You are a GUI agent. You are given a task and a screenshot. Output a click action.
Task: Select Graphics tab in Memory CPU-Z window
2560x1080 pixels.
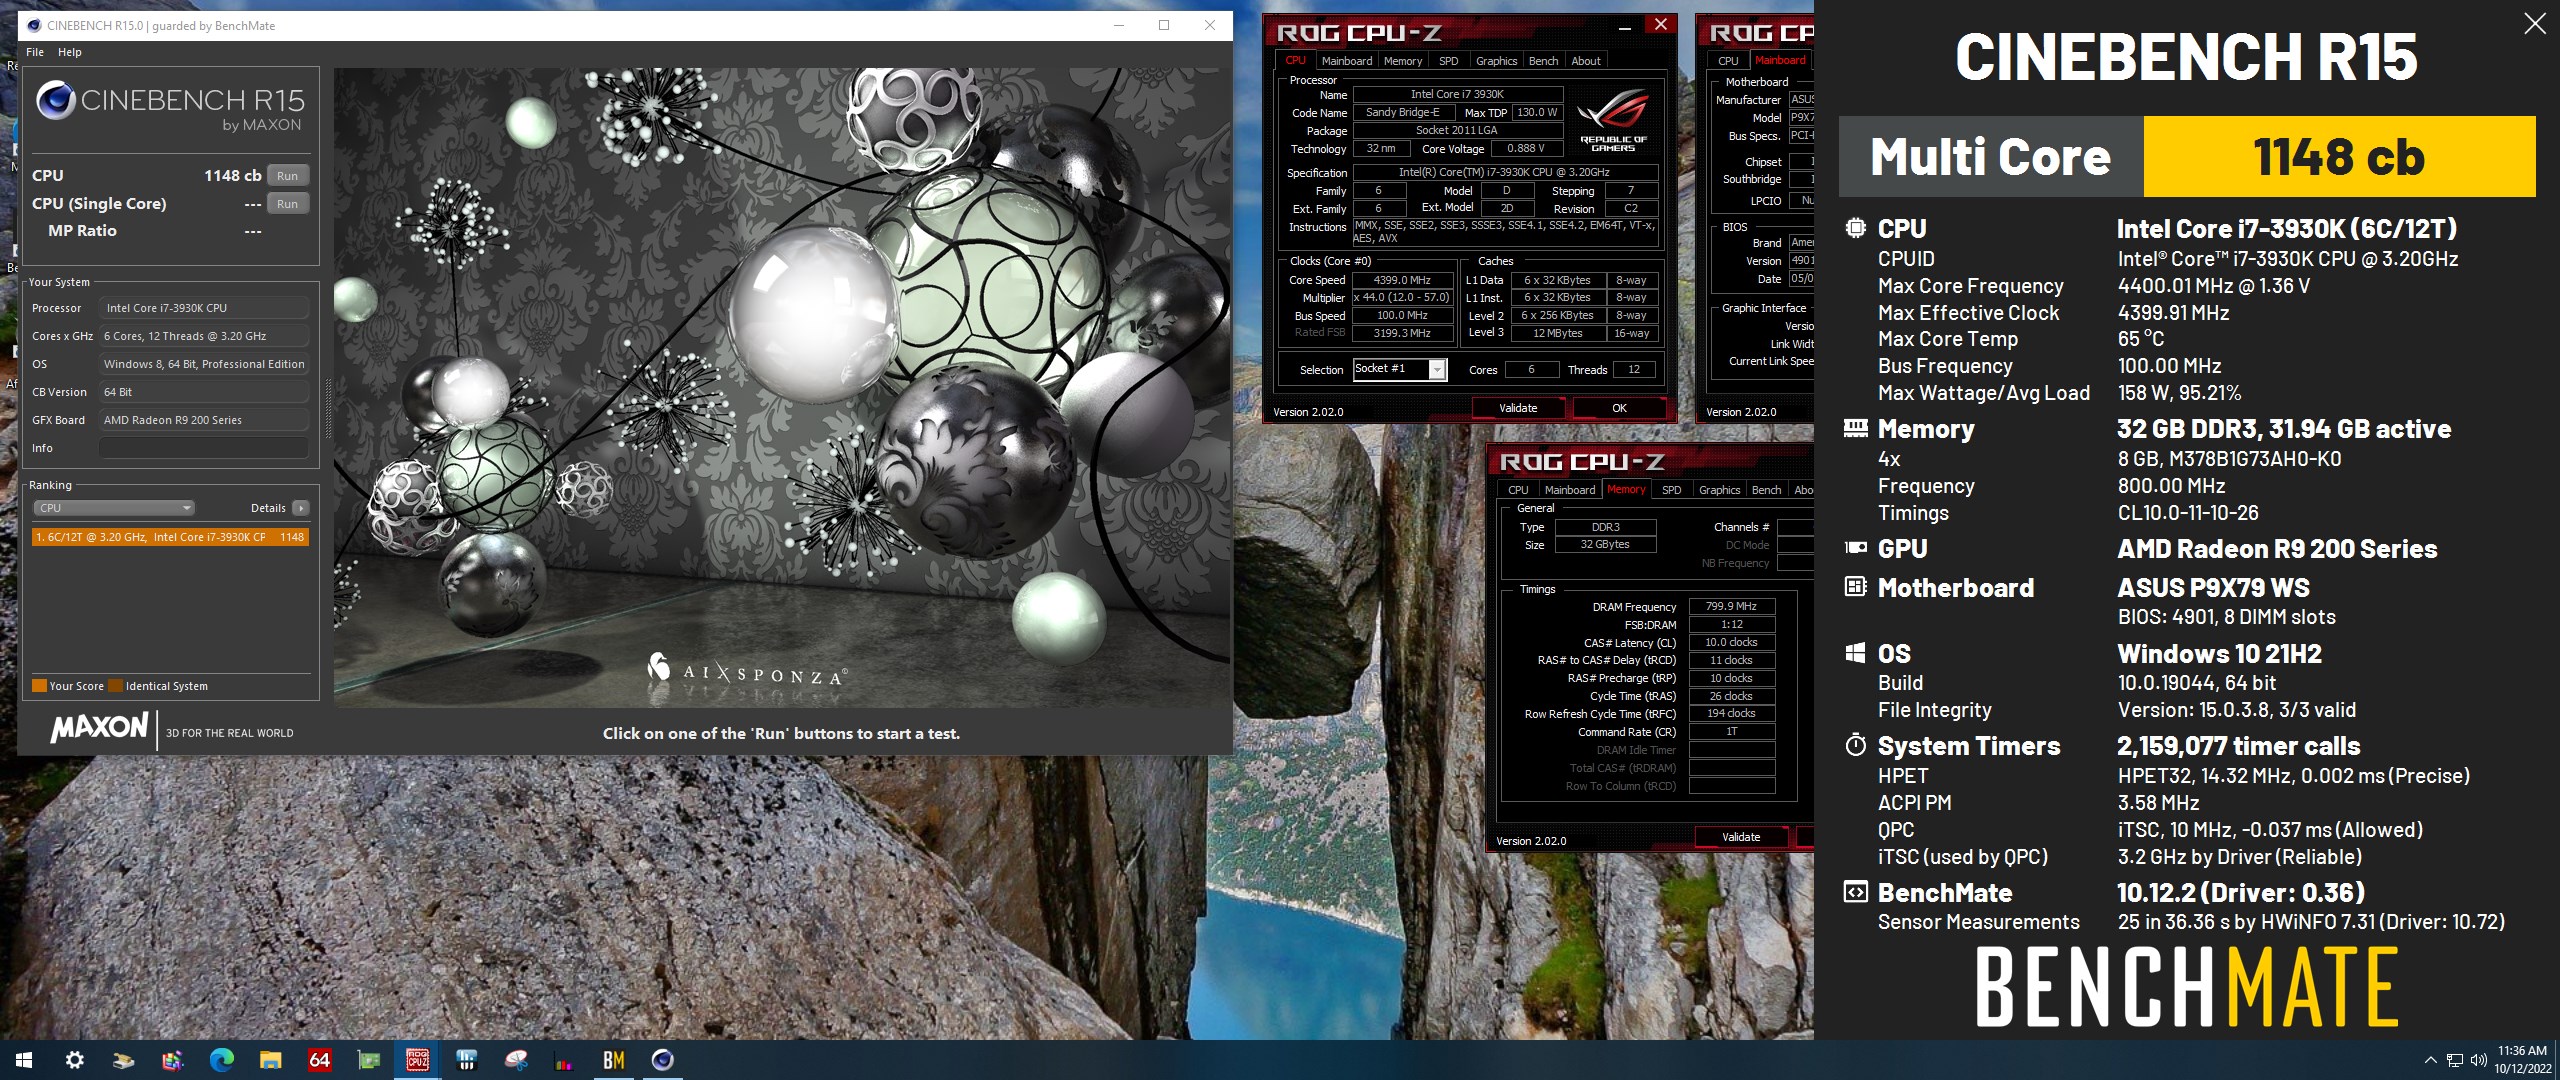coord(1720,490)
